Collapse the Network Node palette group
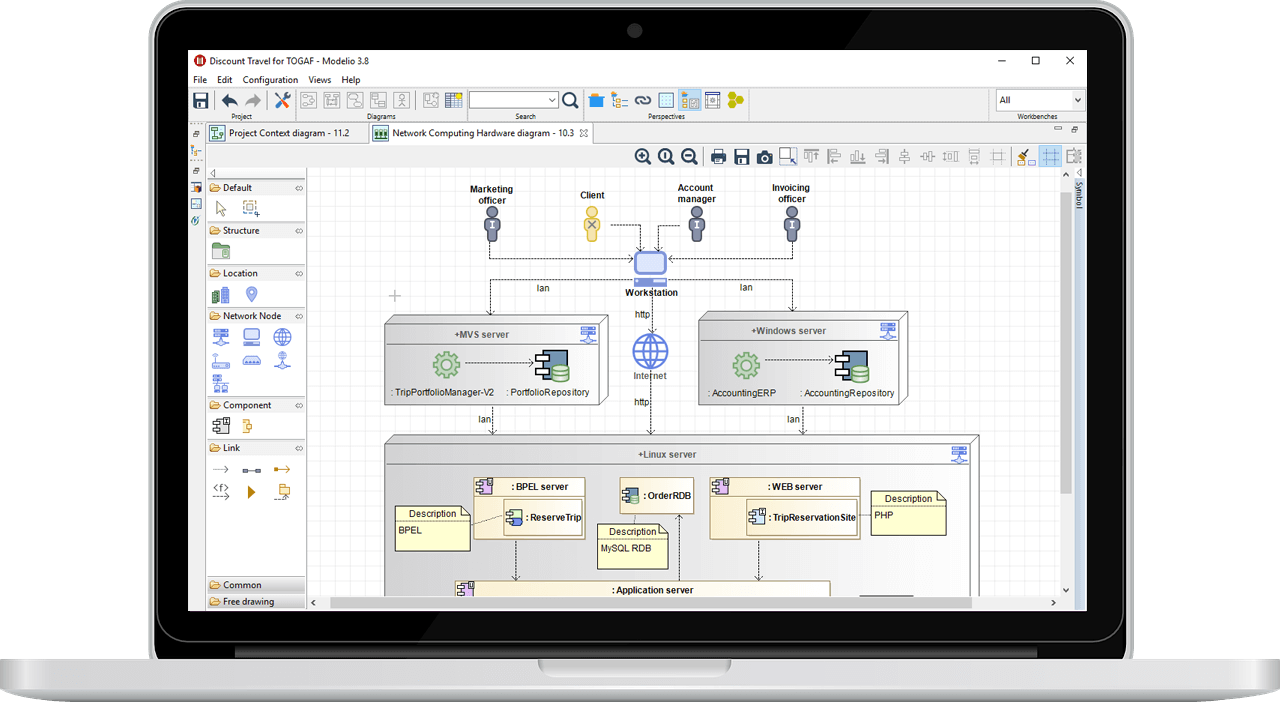Viewport: 1280px width, 702px height. [x=298, y=316]
